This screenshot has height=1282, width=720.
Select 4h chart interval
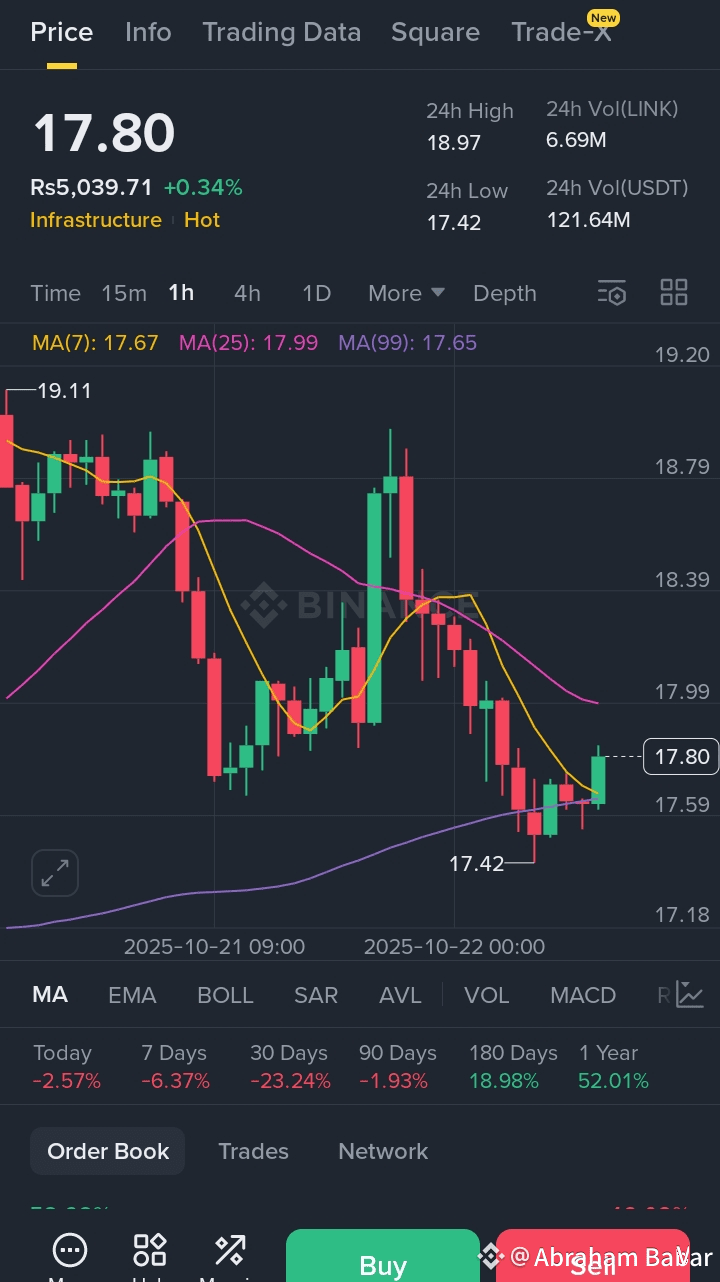click(x=247, y=293)
